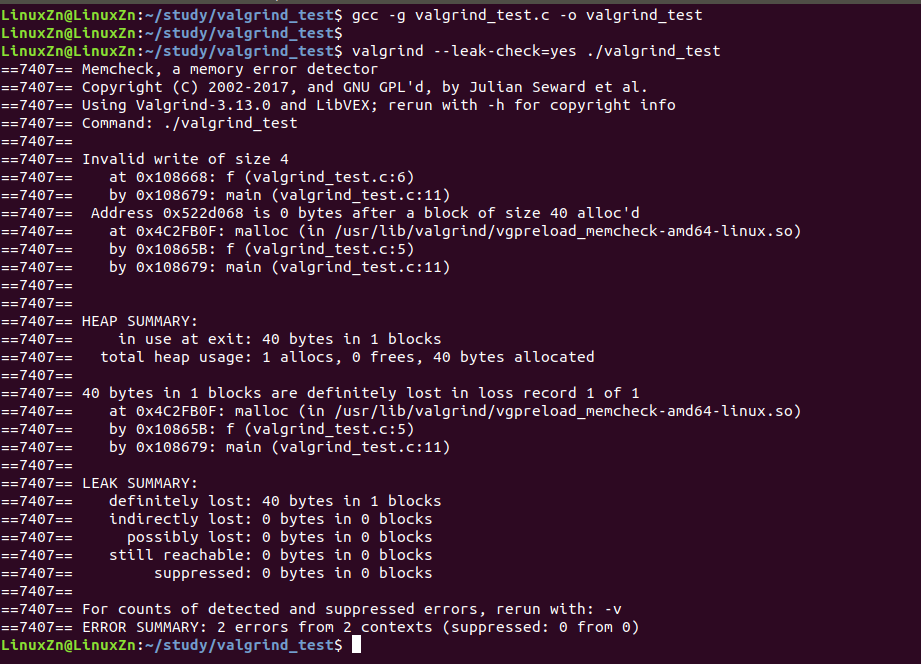Click the 'rerun with: -v' hint line
Viewport: 921px width, 664px height.
coord(352,609)
